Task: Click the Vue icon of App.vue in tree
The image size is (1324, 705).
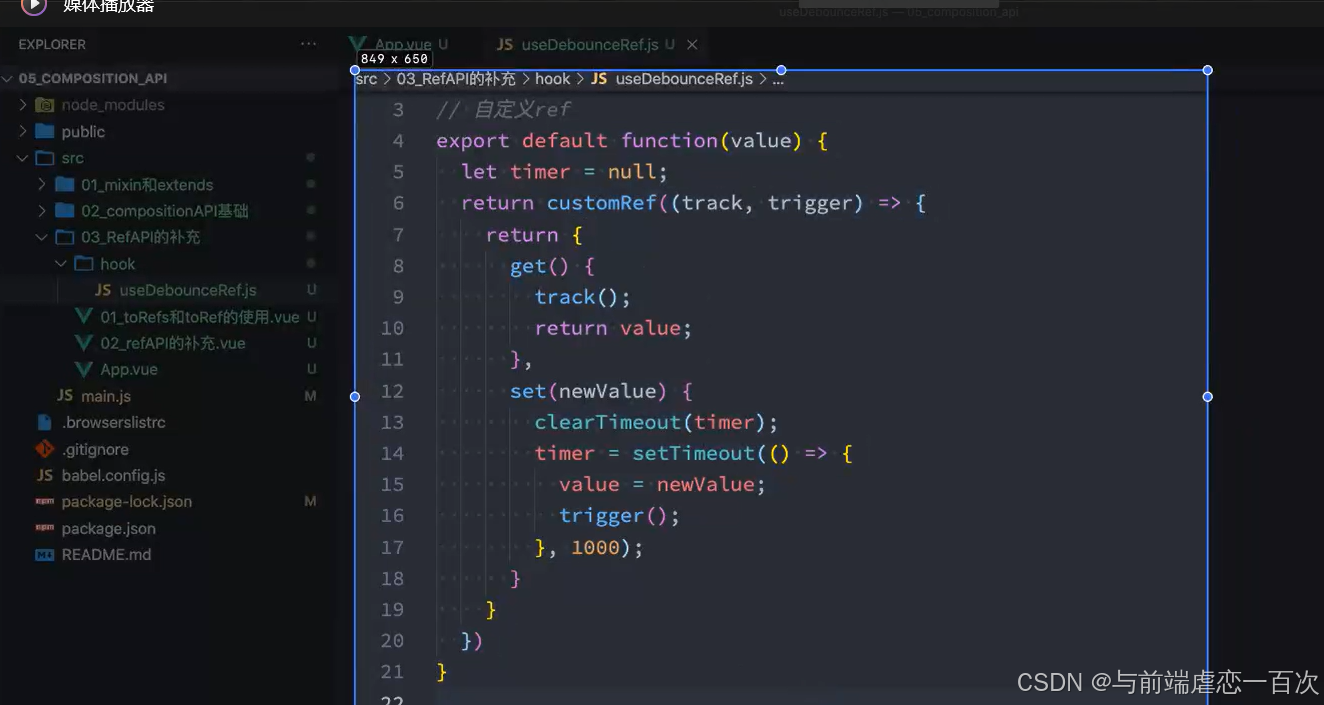Action: 84,369
